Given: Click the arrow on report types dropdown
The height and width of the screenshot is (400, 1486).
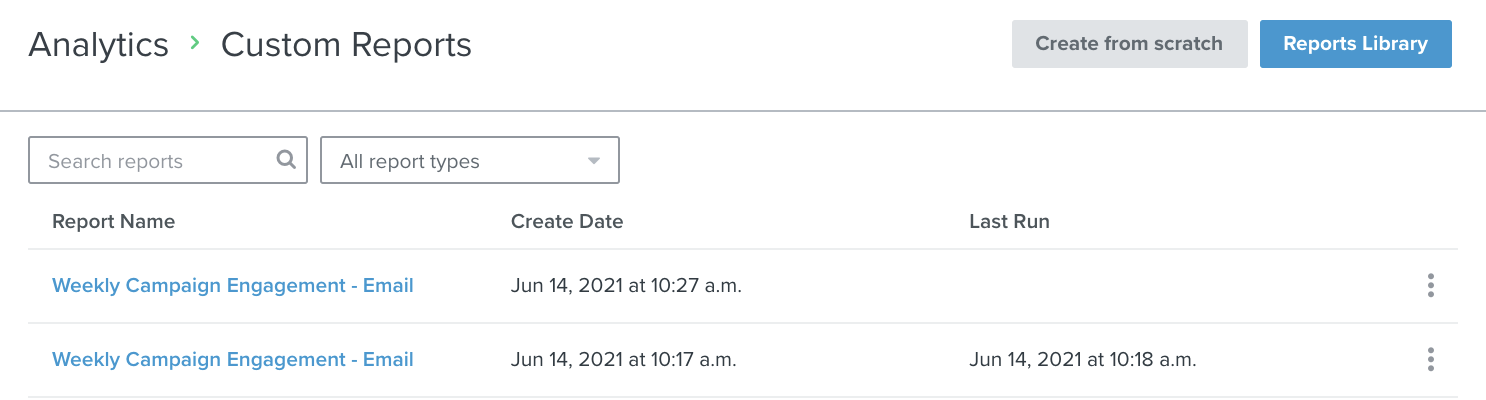Looking at the screenshot, I should 594,161.
